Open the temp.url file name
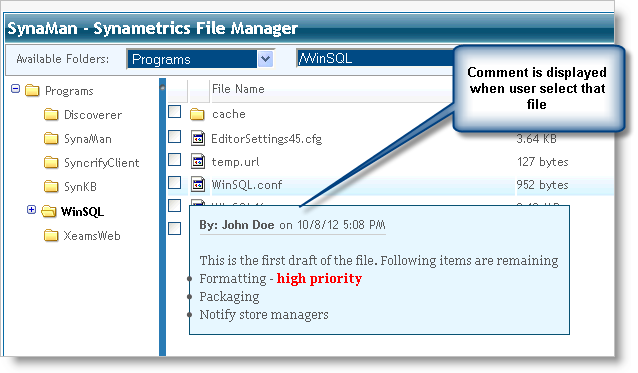Image resolution: width=638 pixels, height=373 pixels. click(235, 162)
